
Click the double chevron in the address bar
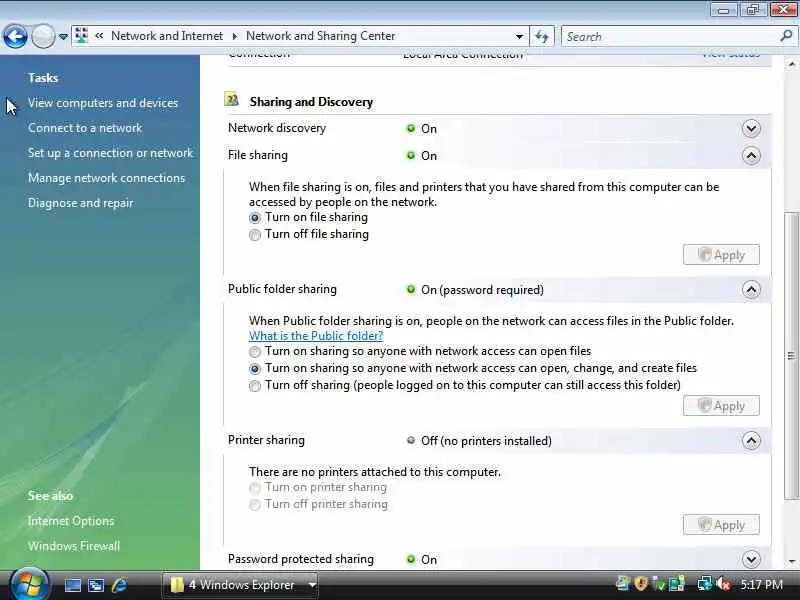click(x=99, y=36)
